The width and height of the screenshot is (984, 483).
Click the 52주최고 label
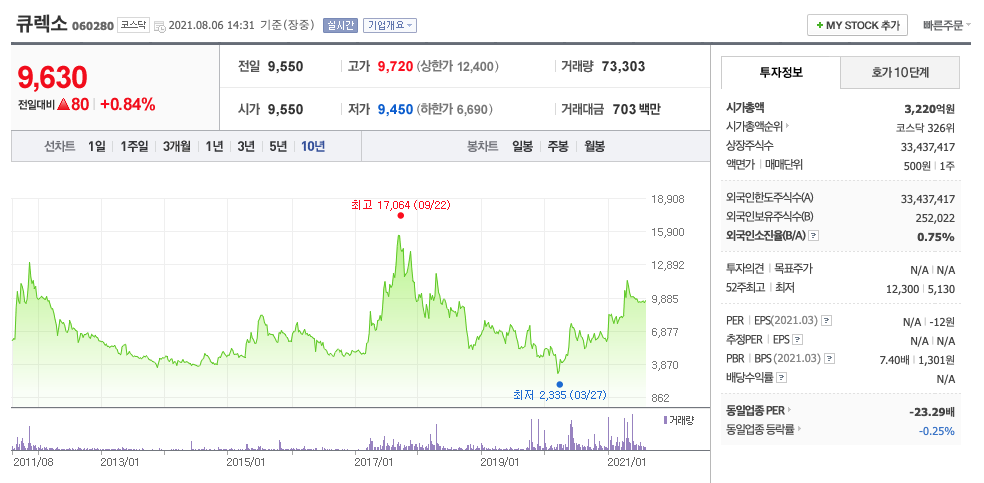745,288
